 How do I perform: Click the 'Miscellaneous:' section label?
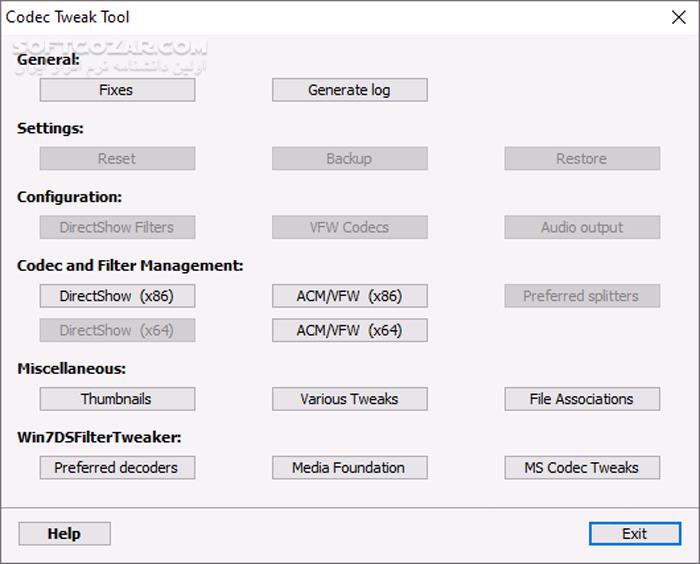(x=71, y=369)
